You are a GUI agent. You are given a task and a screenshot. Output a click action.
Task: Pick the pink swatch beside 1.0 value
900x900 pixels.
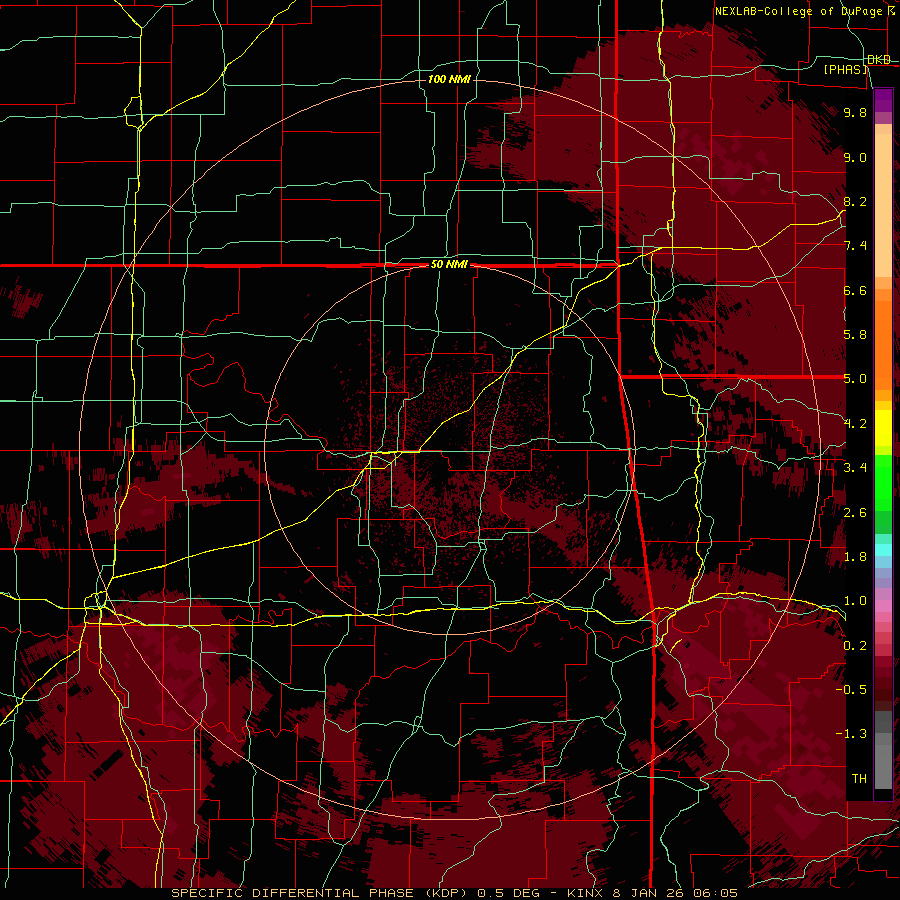[883, 604]
